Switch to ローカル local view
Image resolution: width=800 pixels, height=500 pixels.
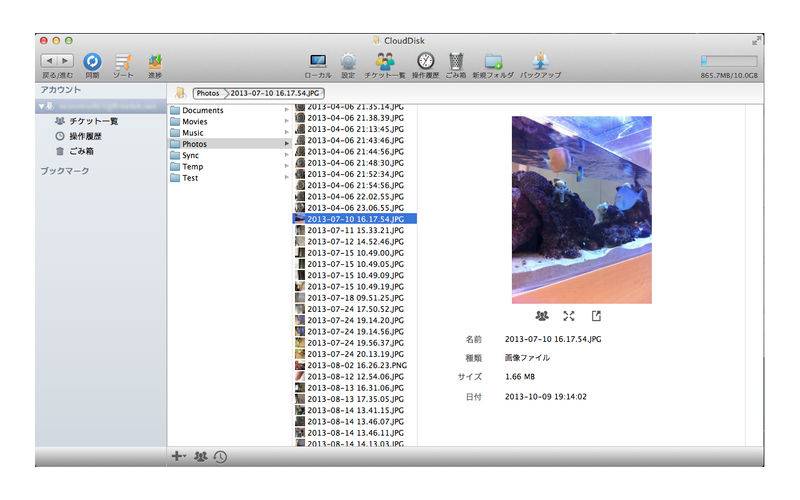pos(318,61)
